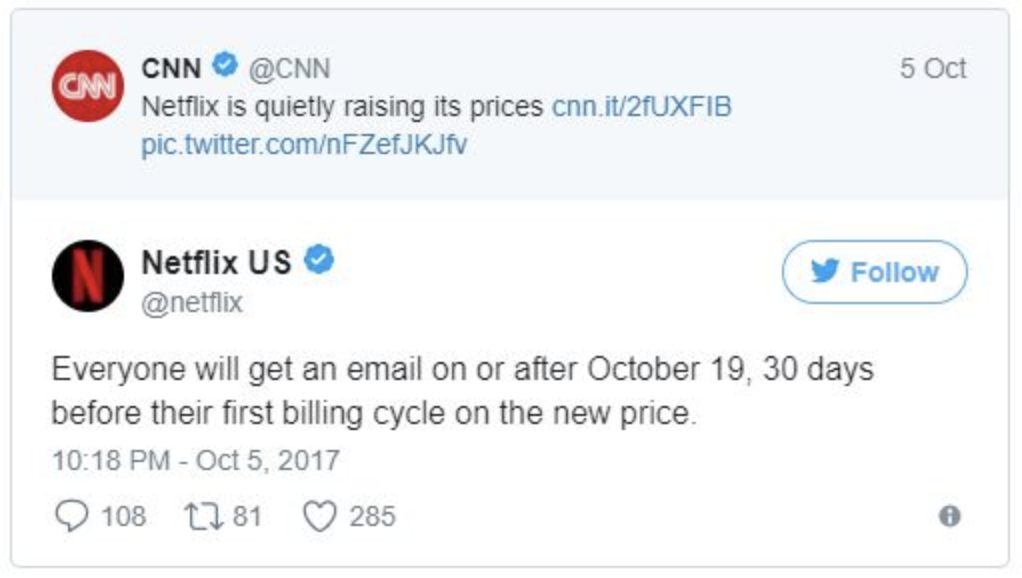This screenshot has height=578, width=1022.
Task: Click the @netflix handle
Action: (192, 302)
